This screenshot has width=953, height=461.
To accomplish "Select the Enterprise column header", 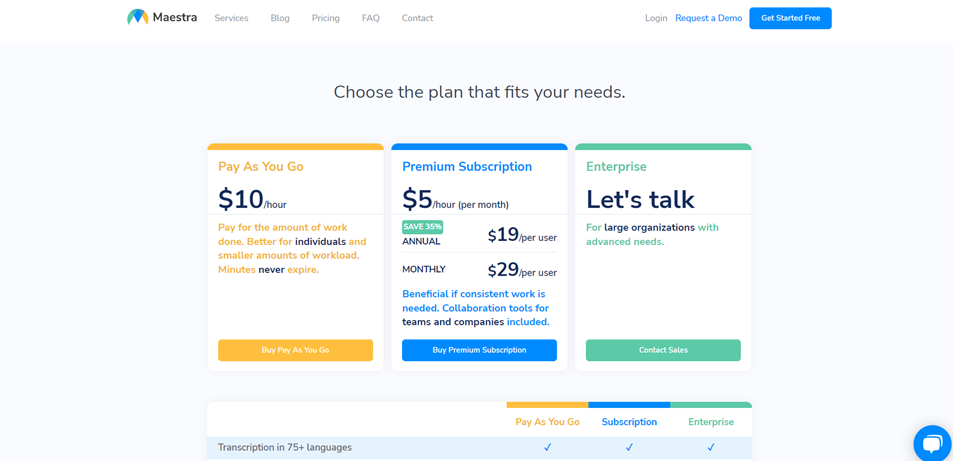I will pos(711,422).
